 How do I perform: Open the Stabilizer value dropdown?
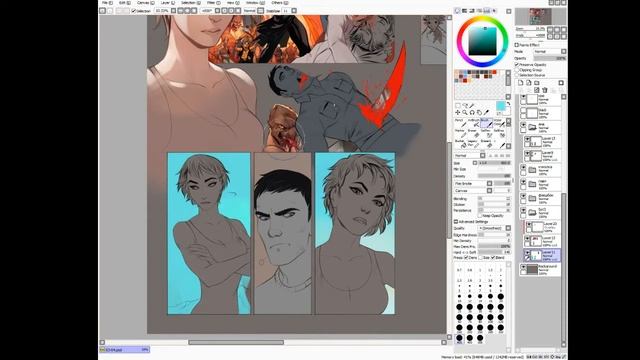coord(294,11)
